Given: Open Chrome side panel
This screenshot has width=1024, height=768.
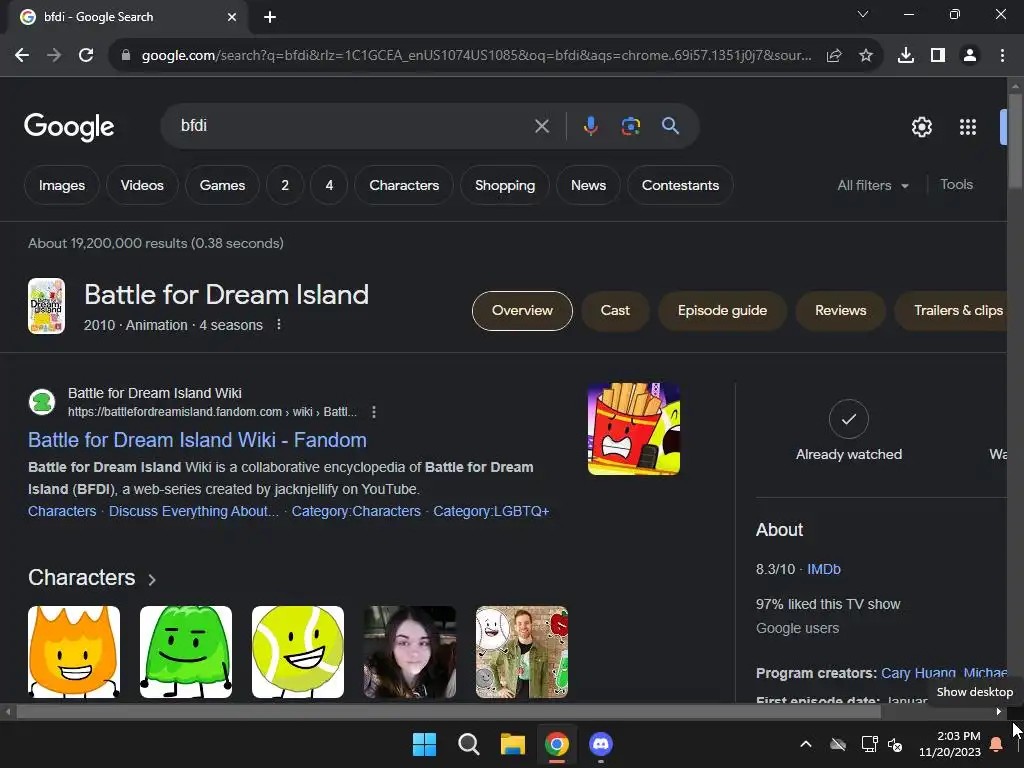Looking at the screenshot, I should pyautogui.click(x=938, y=56).
